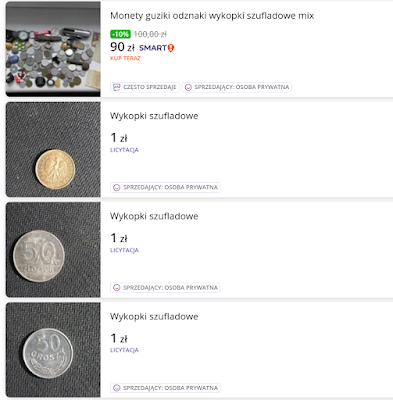Open the third listing's 'Wykopki szufladowe' title

tap(154, 216)
